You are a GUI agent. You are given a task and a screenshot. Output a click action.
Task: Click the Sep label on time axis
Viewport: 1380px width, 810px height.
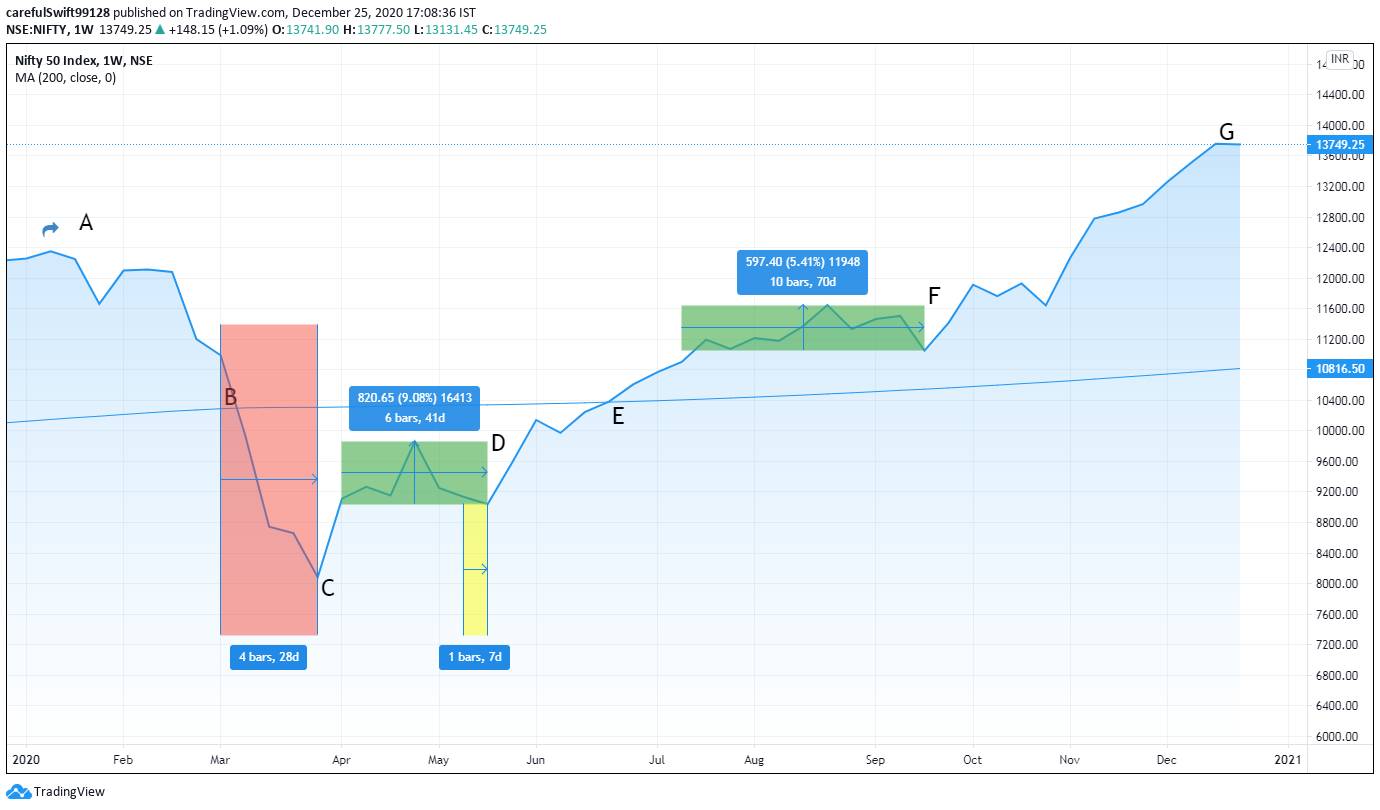(x=875, y=760)
